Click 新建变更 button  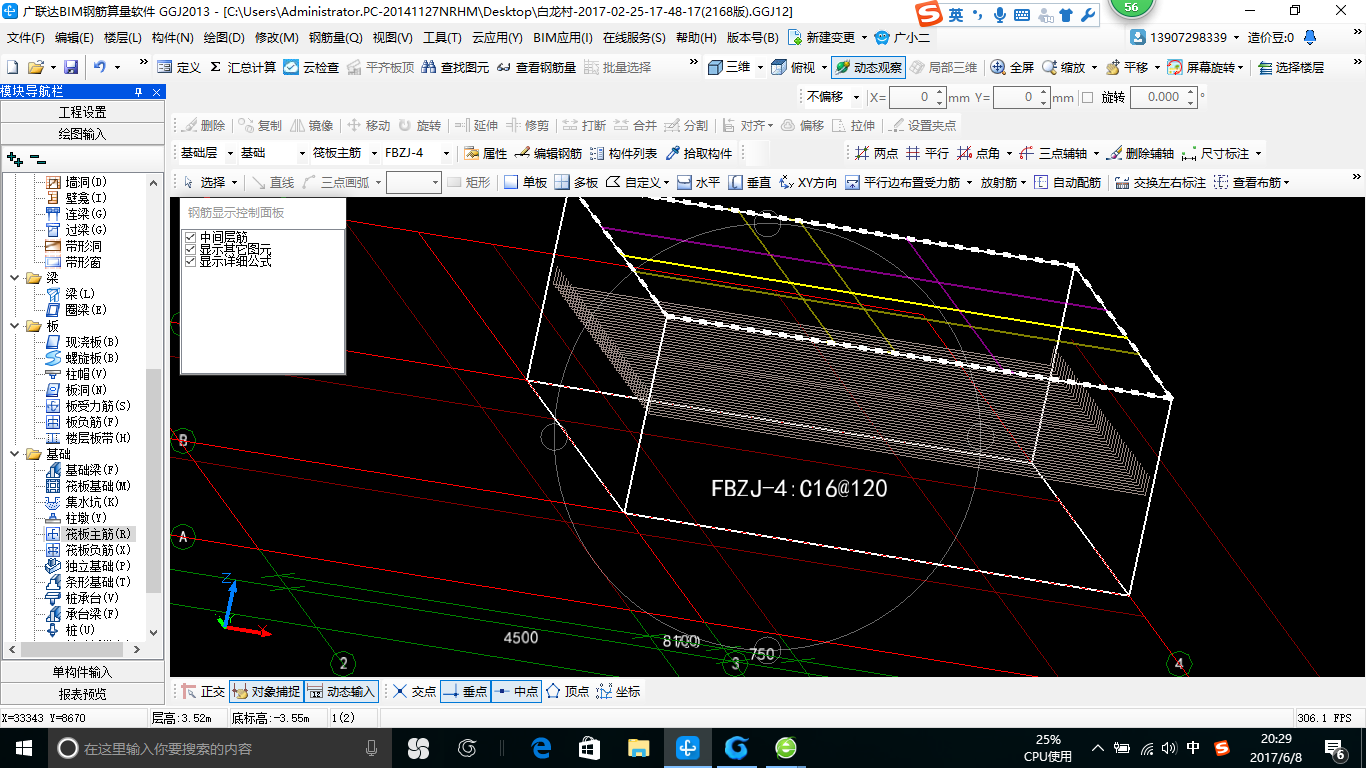822,38
